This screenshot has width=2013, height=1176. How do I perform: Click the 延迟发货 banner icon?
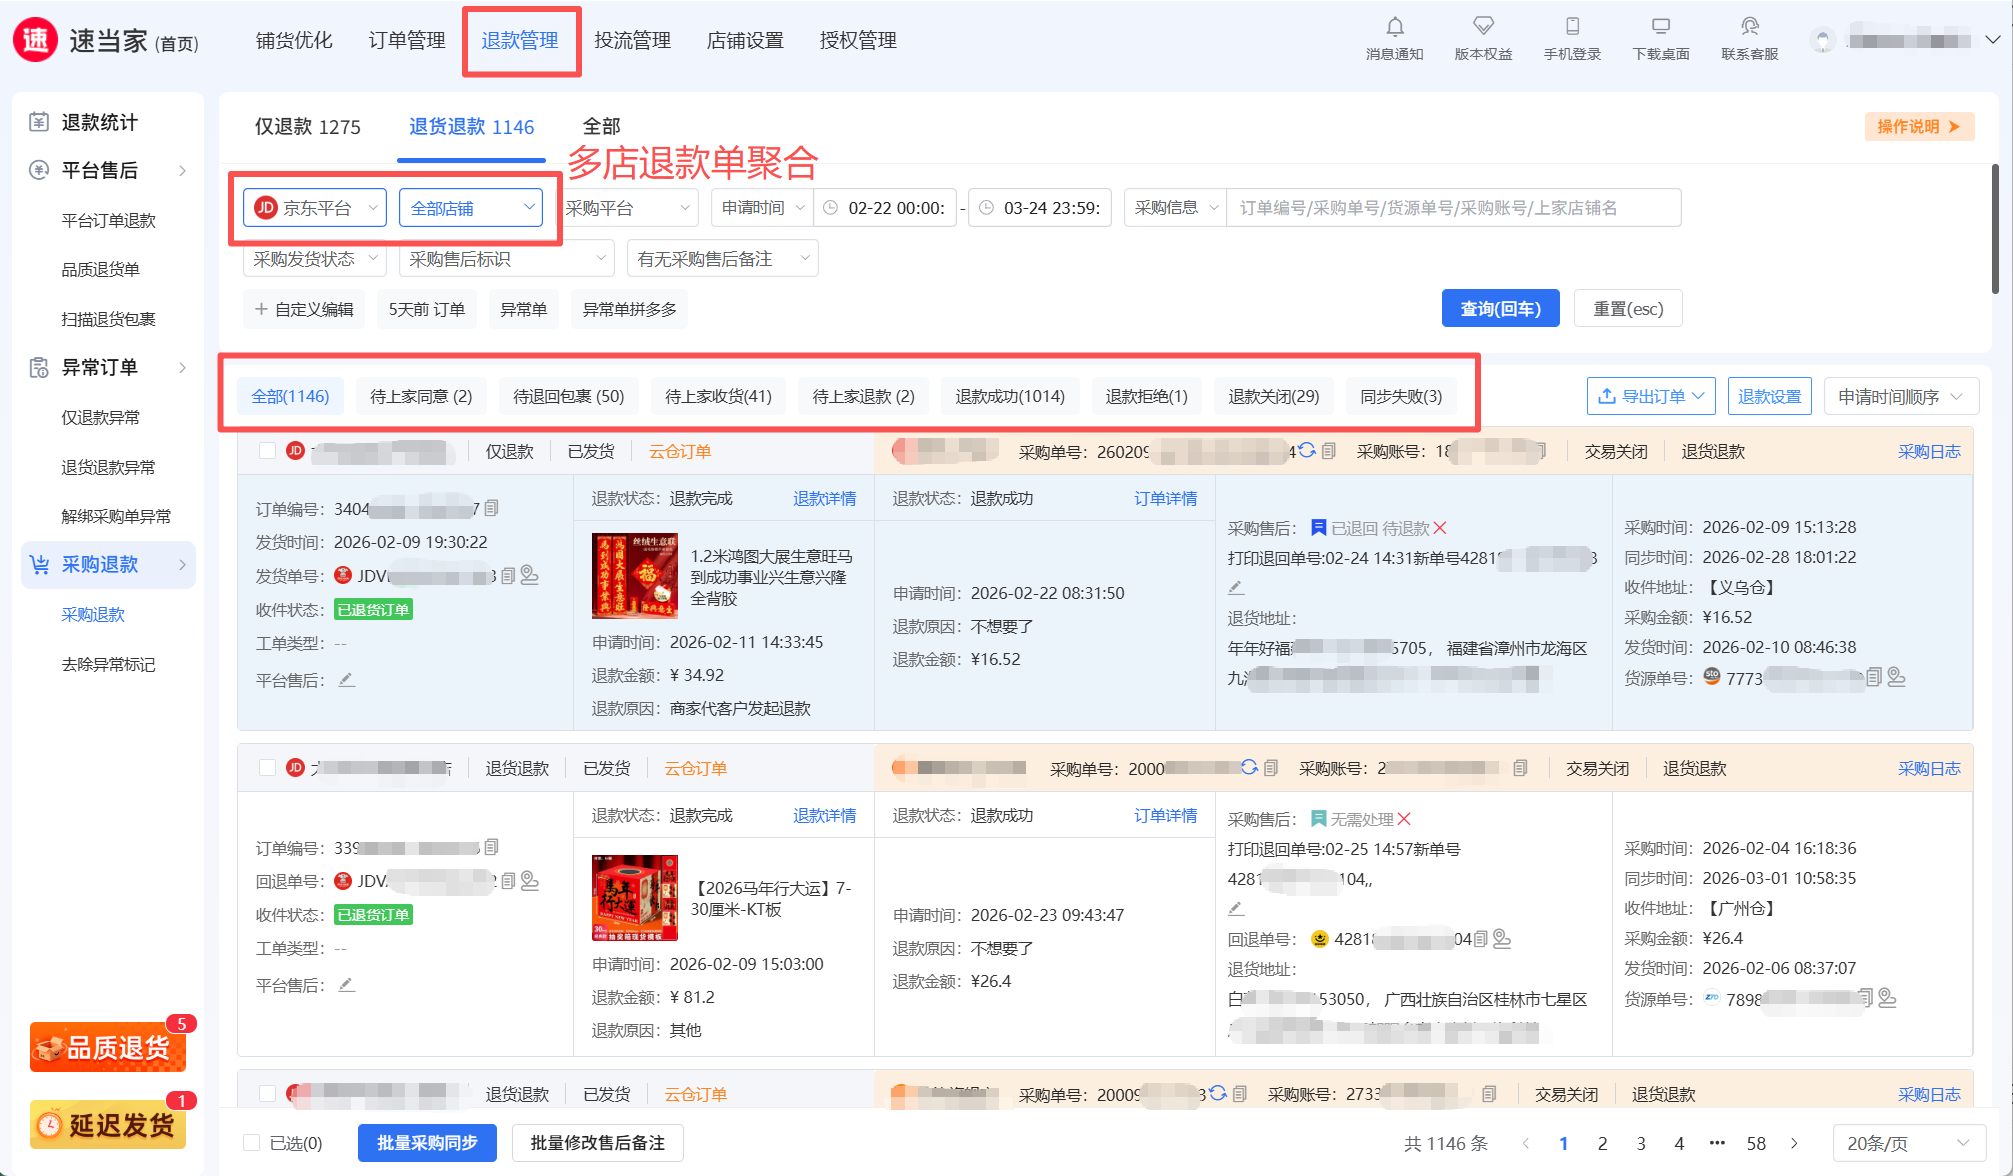tap(108, 1125)
